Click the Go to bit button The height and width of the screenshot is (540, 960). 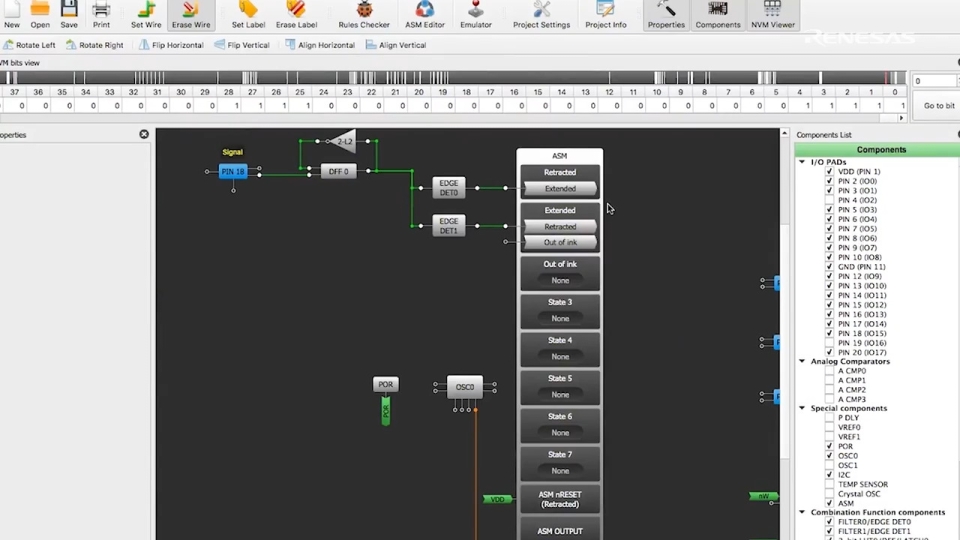pos(938,105)
